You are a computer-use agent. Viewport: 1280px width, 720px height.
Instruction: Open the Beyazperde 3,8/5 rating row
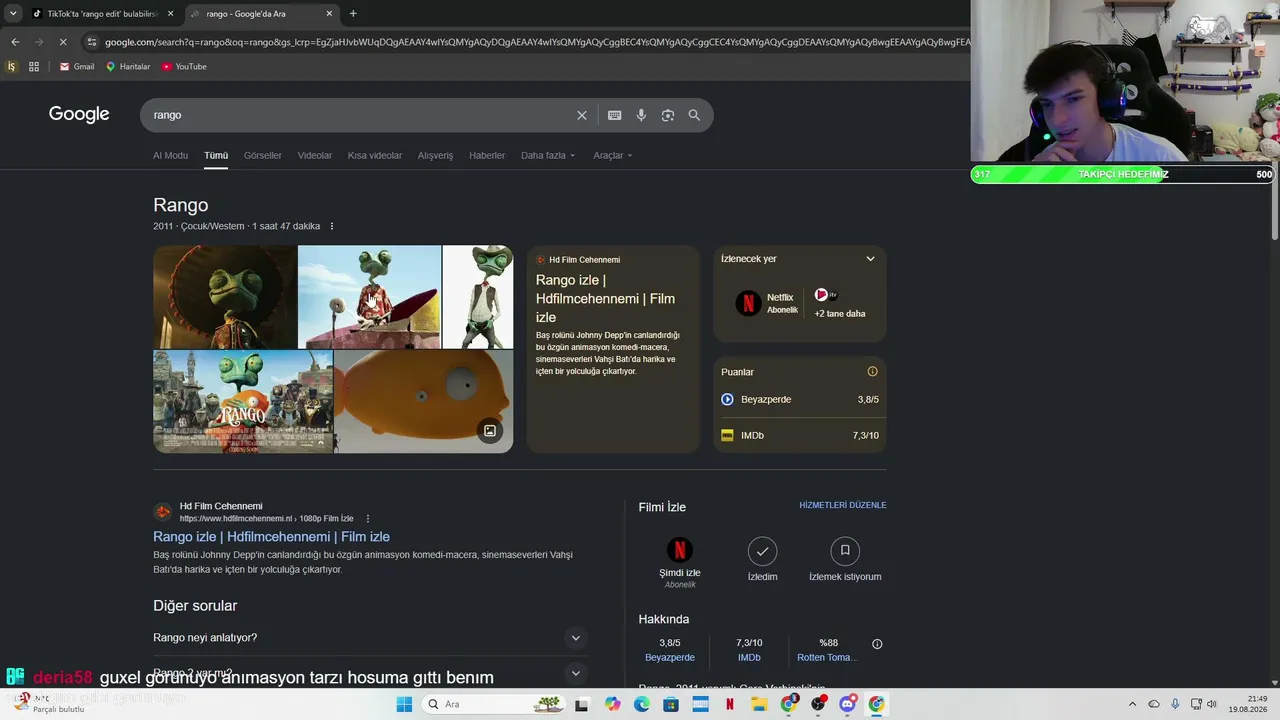[x=800, y=400]
